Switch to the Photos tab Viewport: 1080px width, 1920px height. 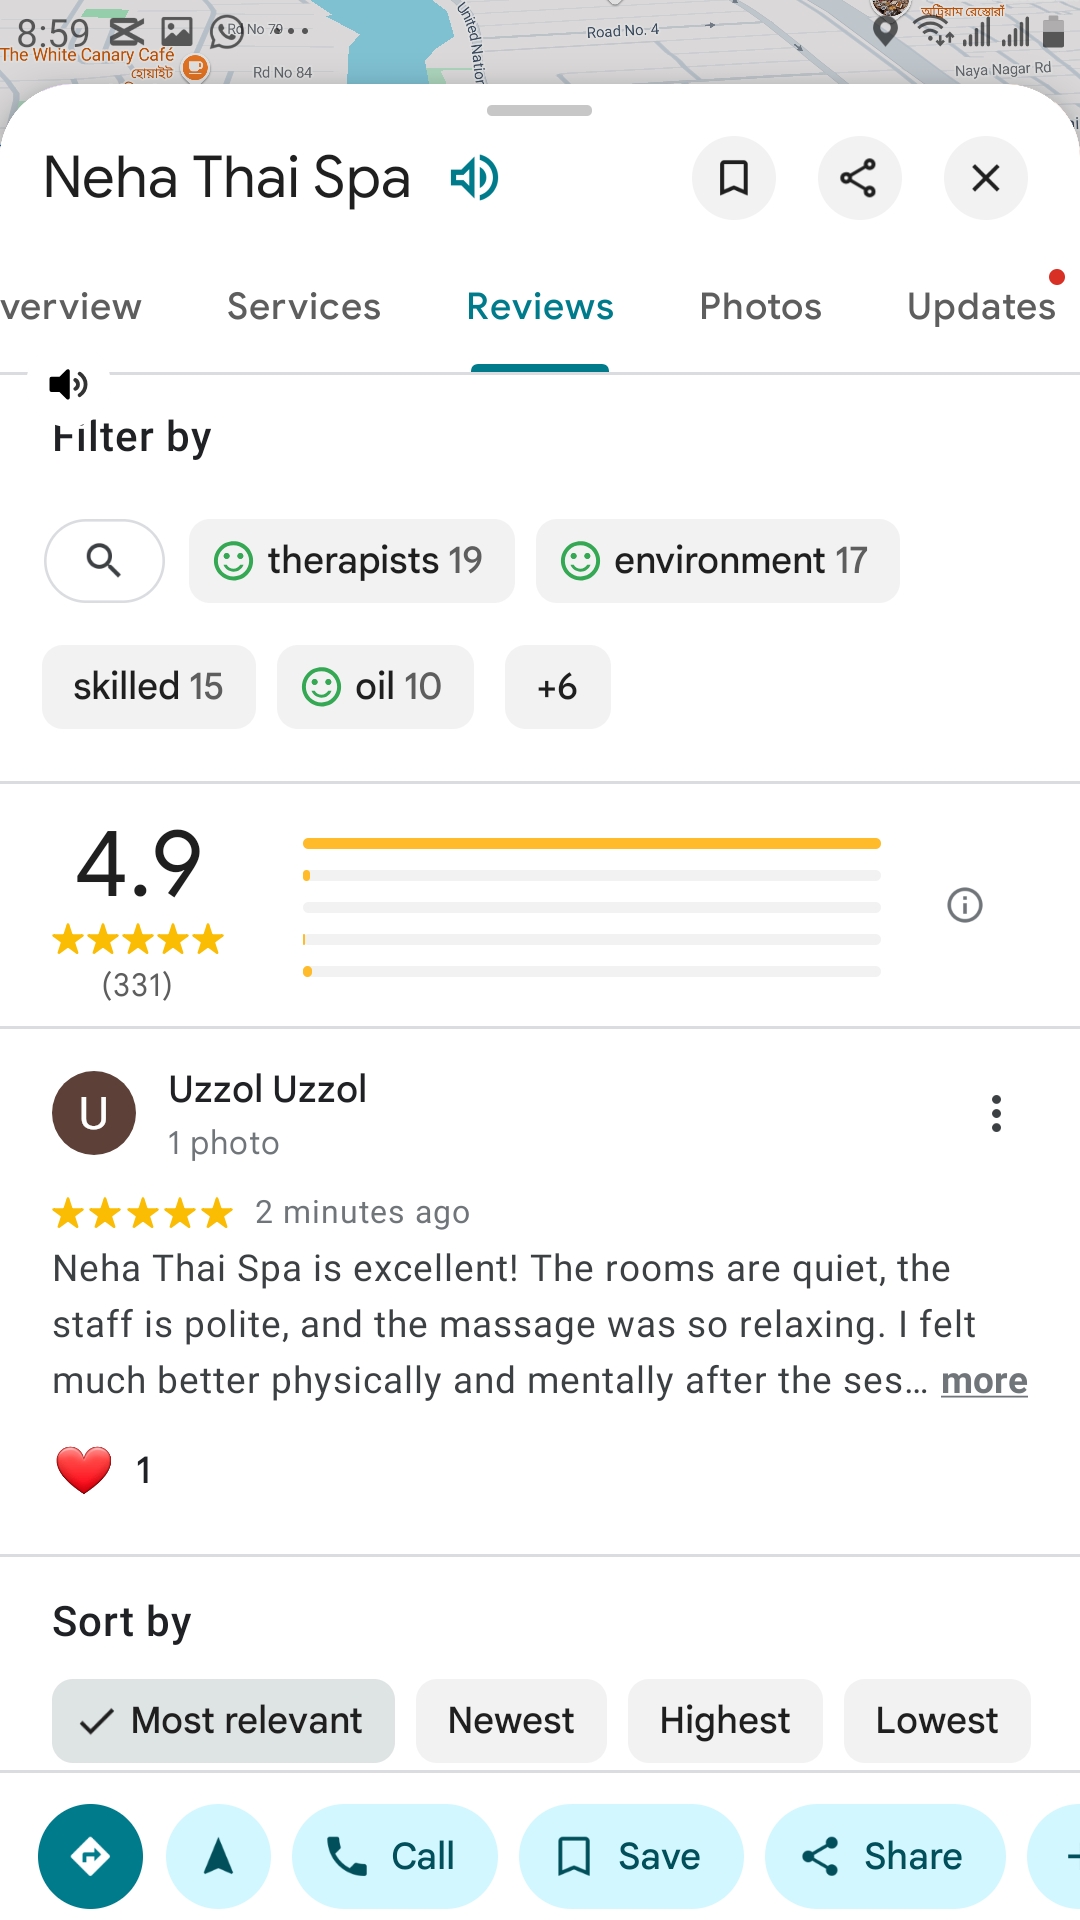(x=760, y=307)
